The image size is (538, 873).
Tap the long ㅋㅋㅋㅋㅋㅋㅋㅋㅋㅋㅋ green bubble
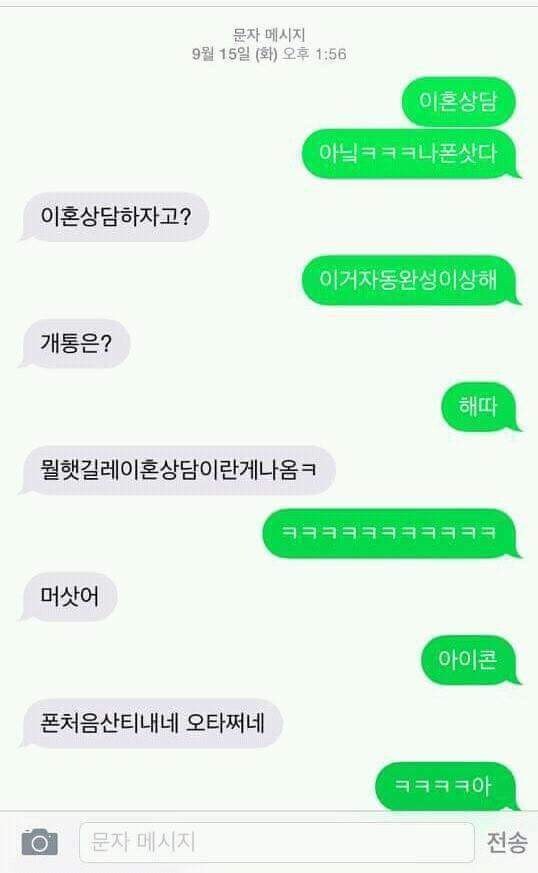click(x=390, y=533)
